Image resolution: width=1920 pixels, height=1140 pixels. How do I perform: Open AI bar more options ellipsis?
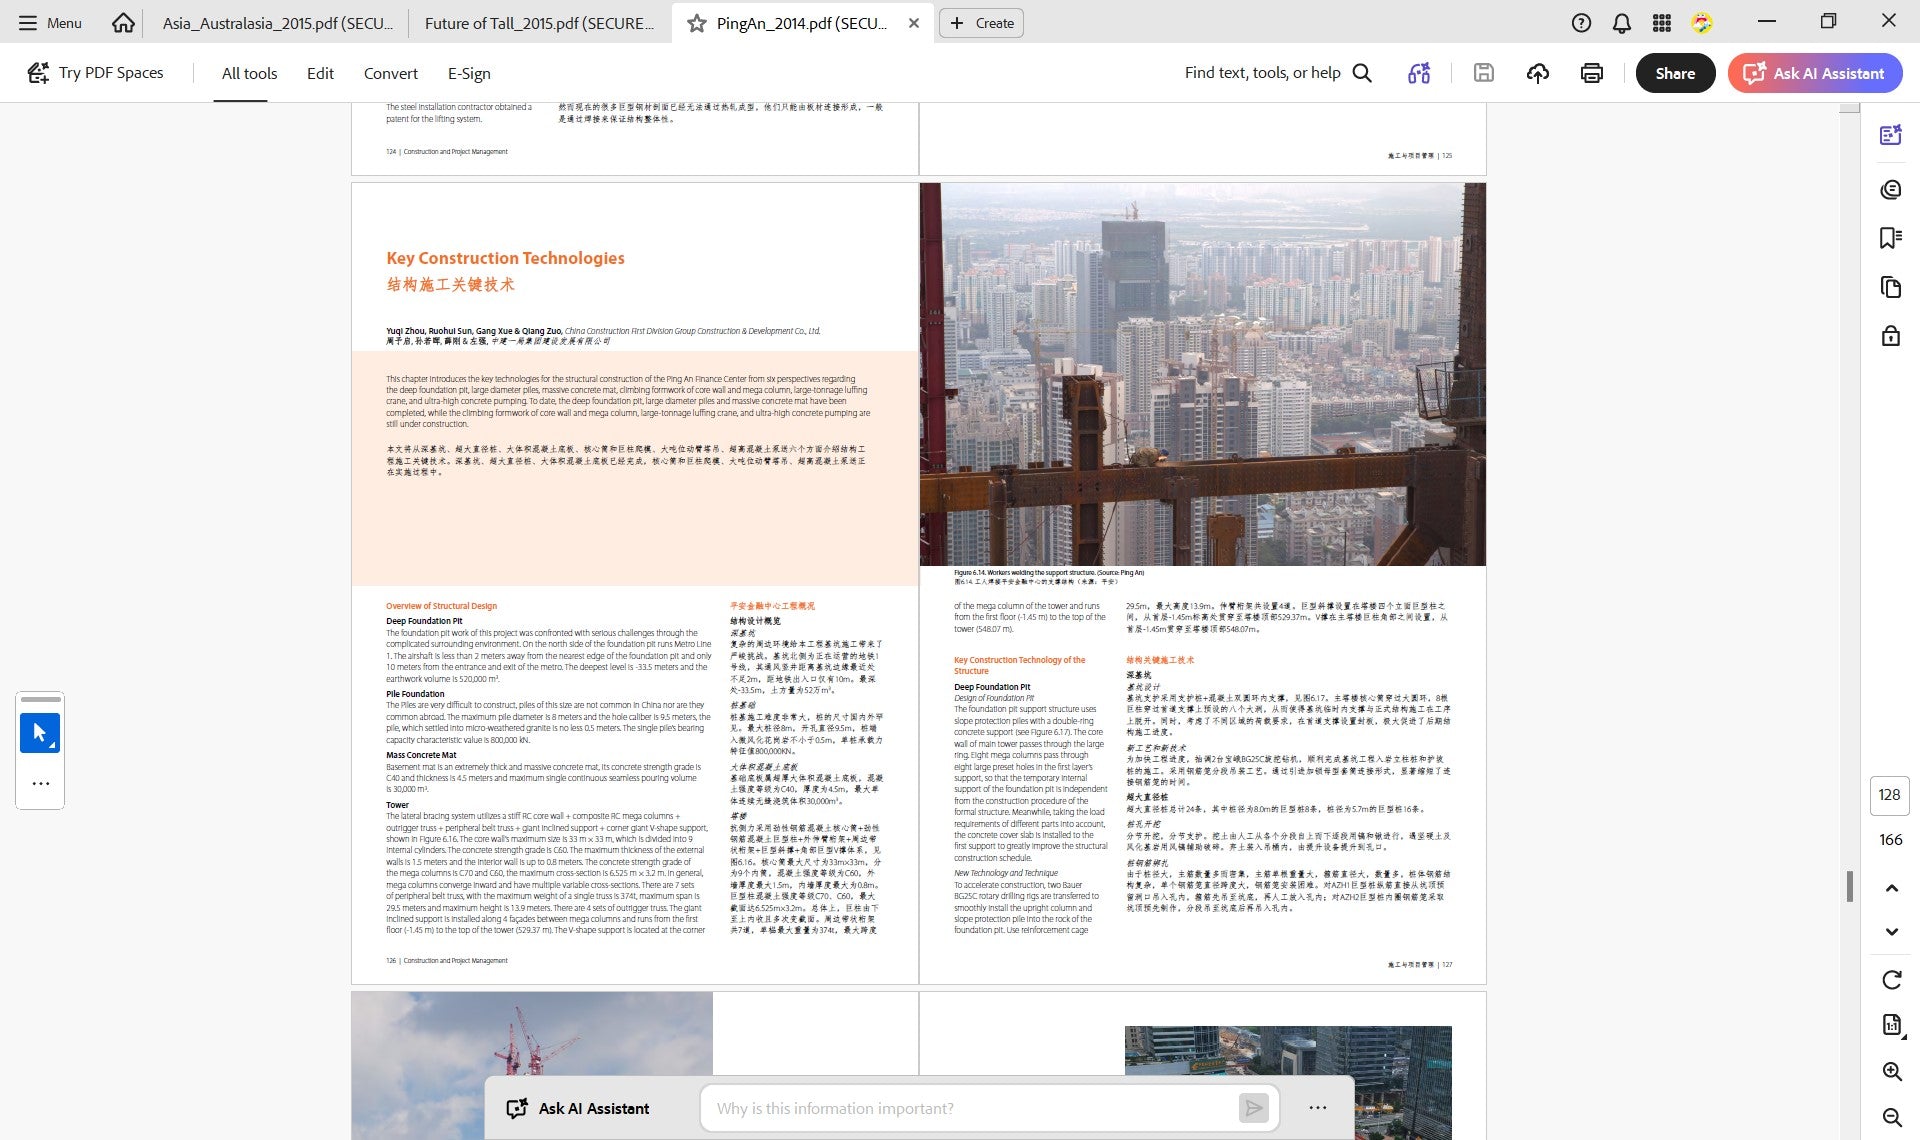(1317, 1108)
